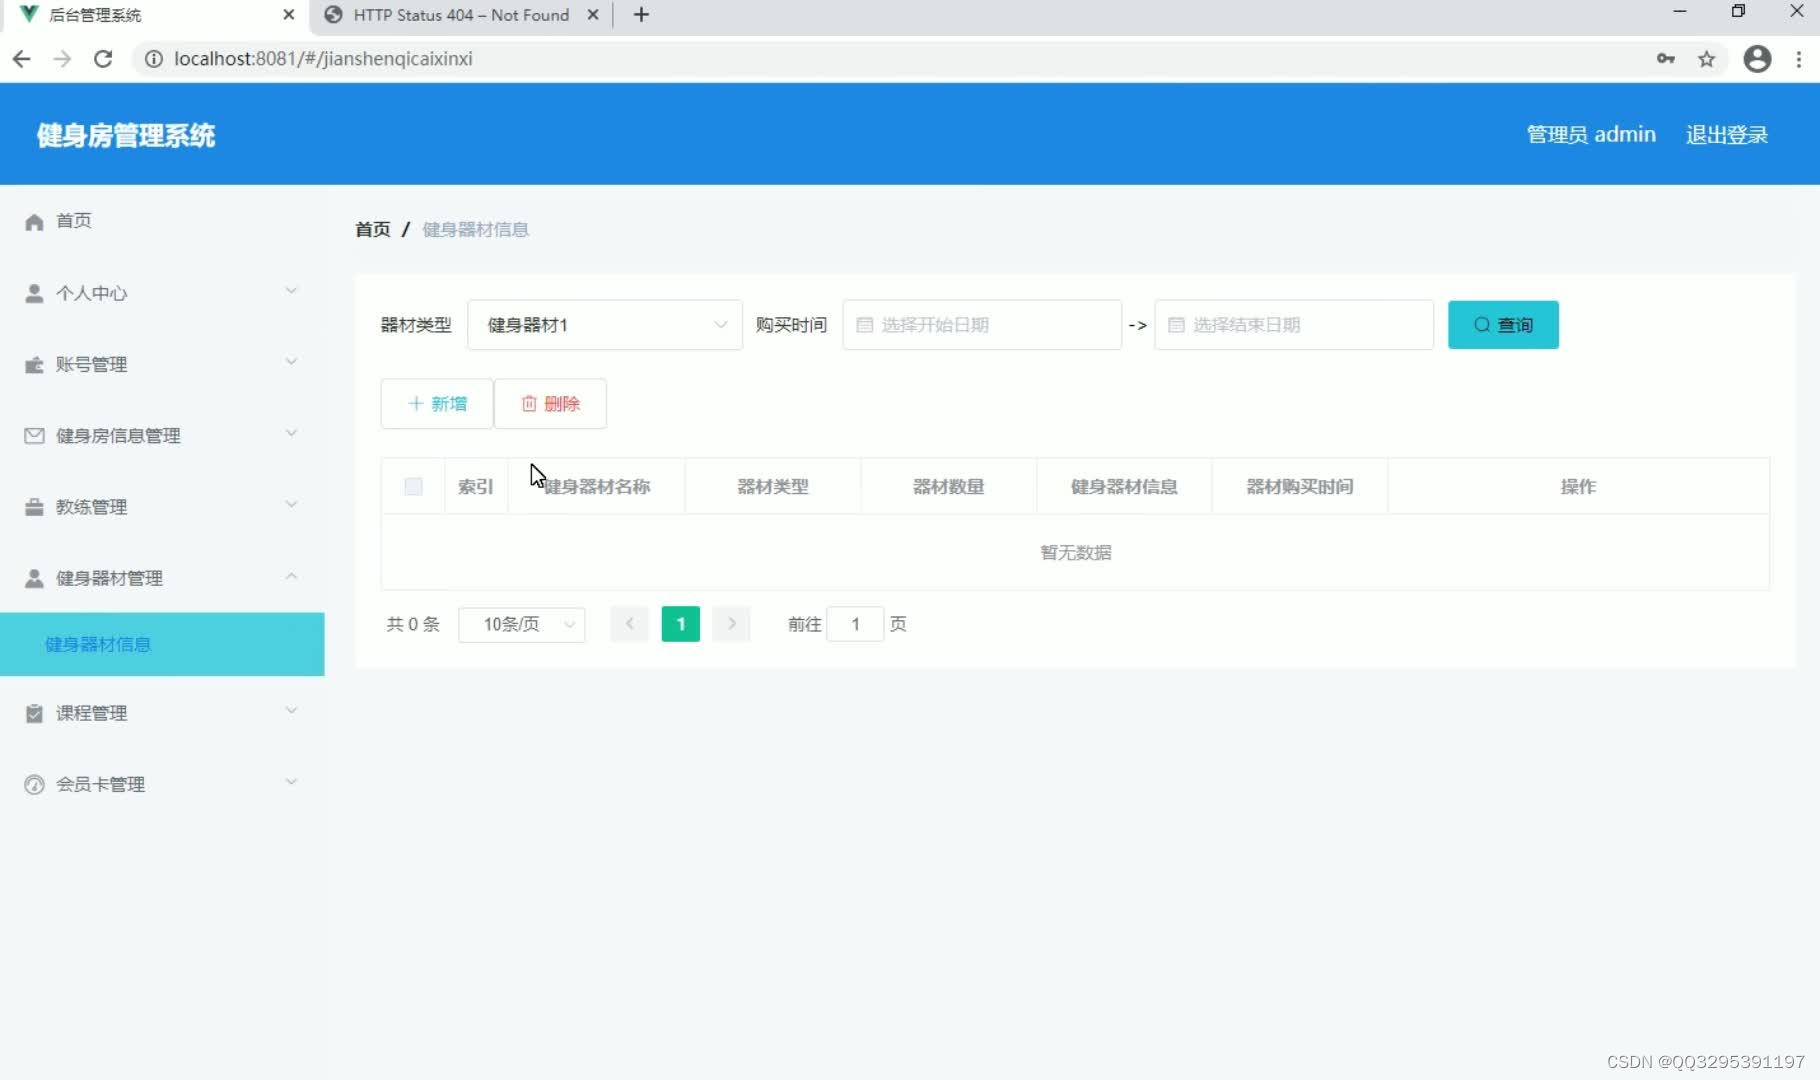Image resolution: width=1820 pixels, height=1080 pixels.
Task: Expand the 教练管理 chevron
Action: click(291, 504)
